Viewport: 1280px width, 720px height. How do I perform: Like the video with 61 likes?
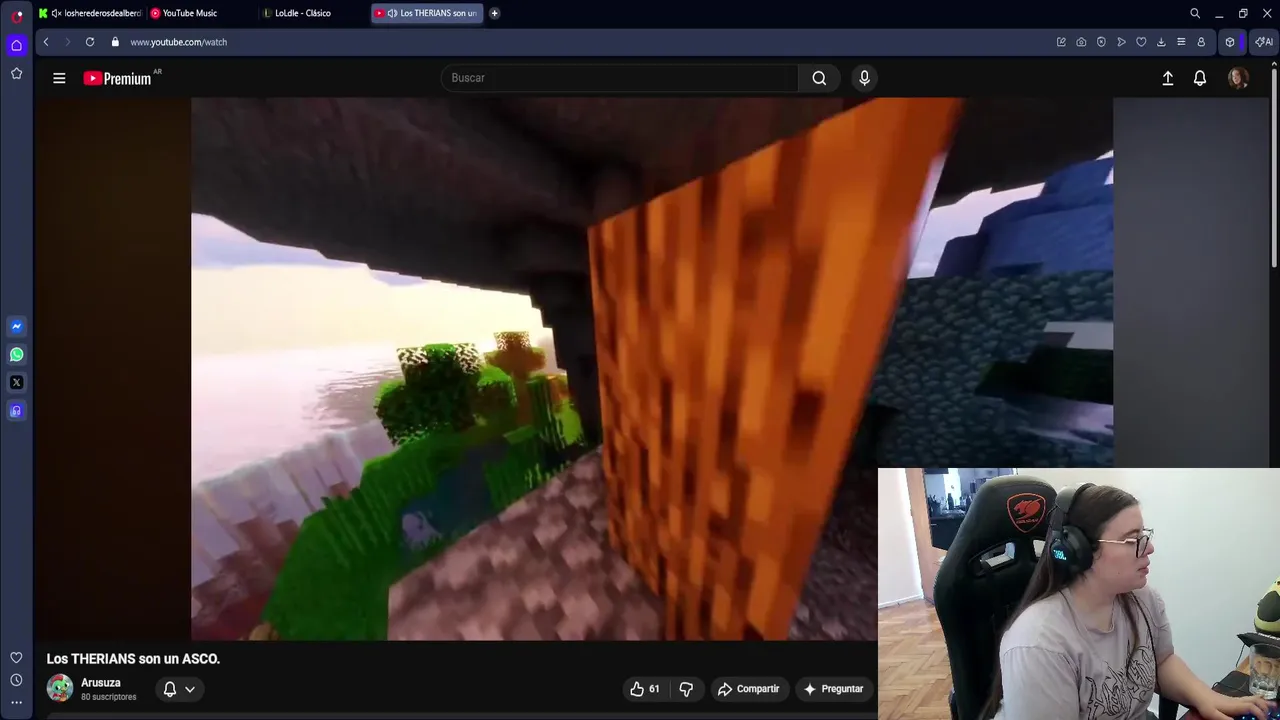645,689
